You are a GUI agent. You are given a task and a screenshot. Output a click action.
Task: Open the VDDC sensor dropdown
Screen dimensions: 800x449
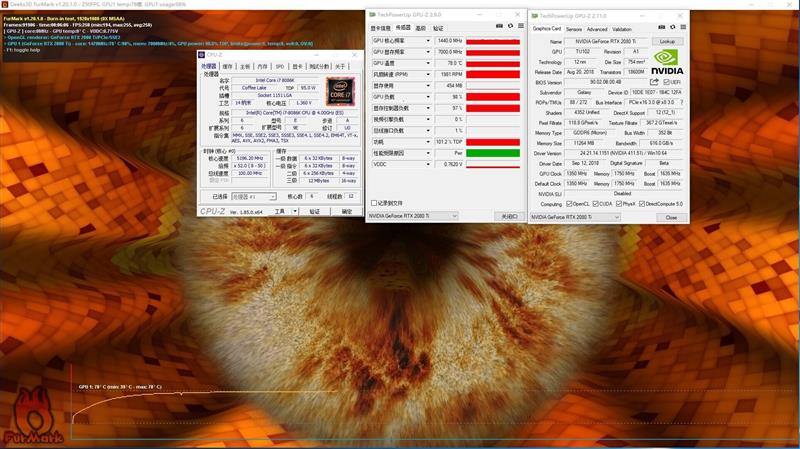pos(428,164)
